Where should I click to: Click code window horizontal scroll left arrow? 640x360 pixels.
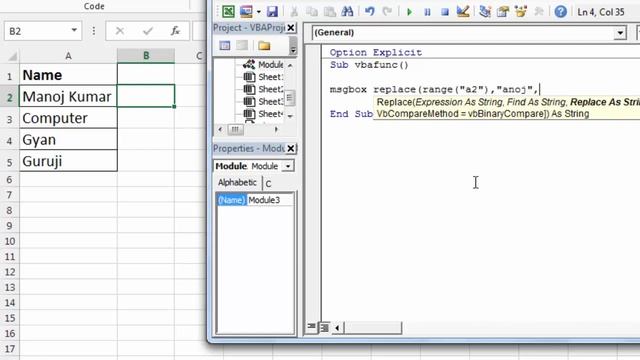338,327
